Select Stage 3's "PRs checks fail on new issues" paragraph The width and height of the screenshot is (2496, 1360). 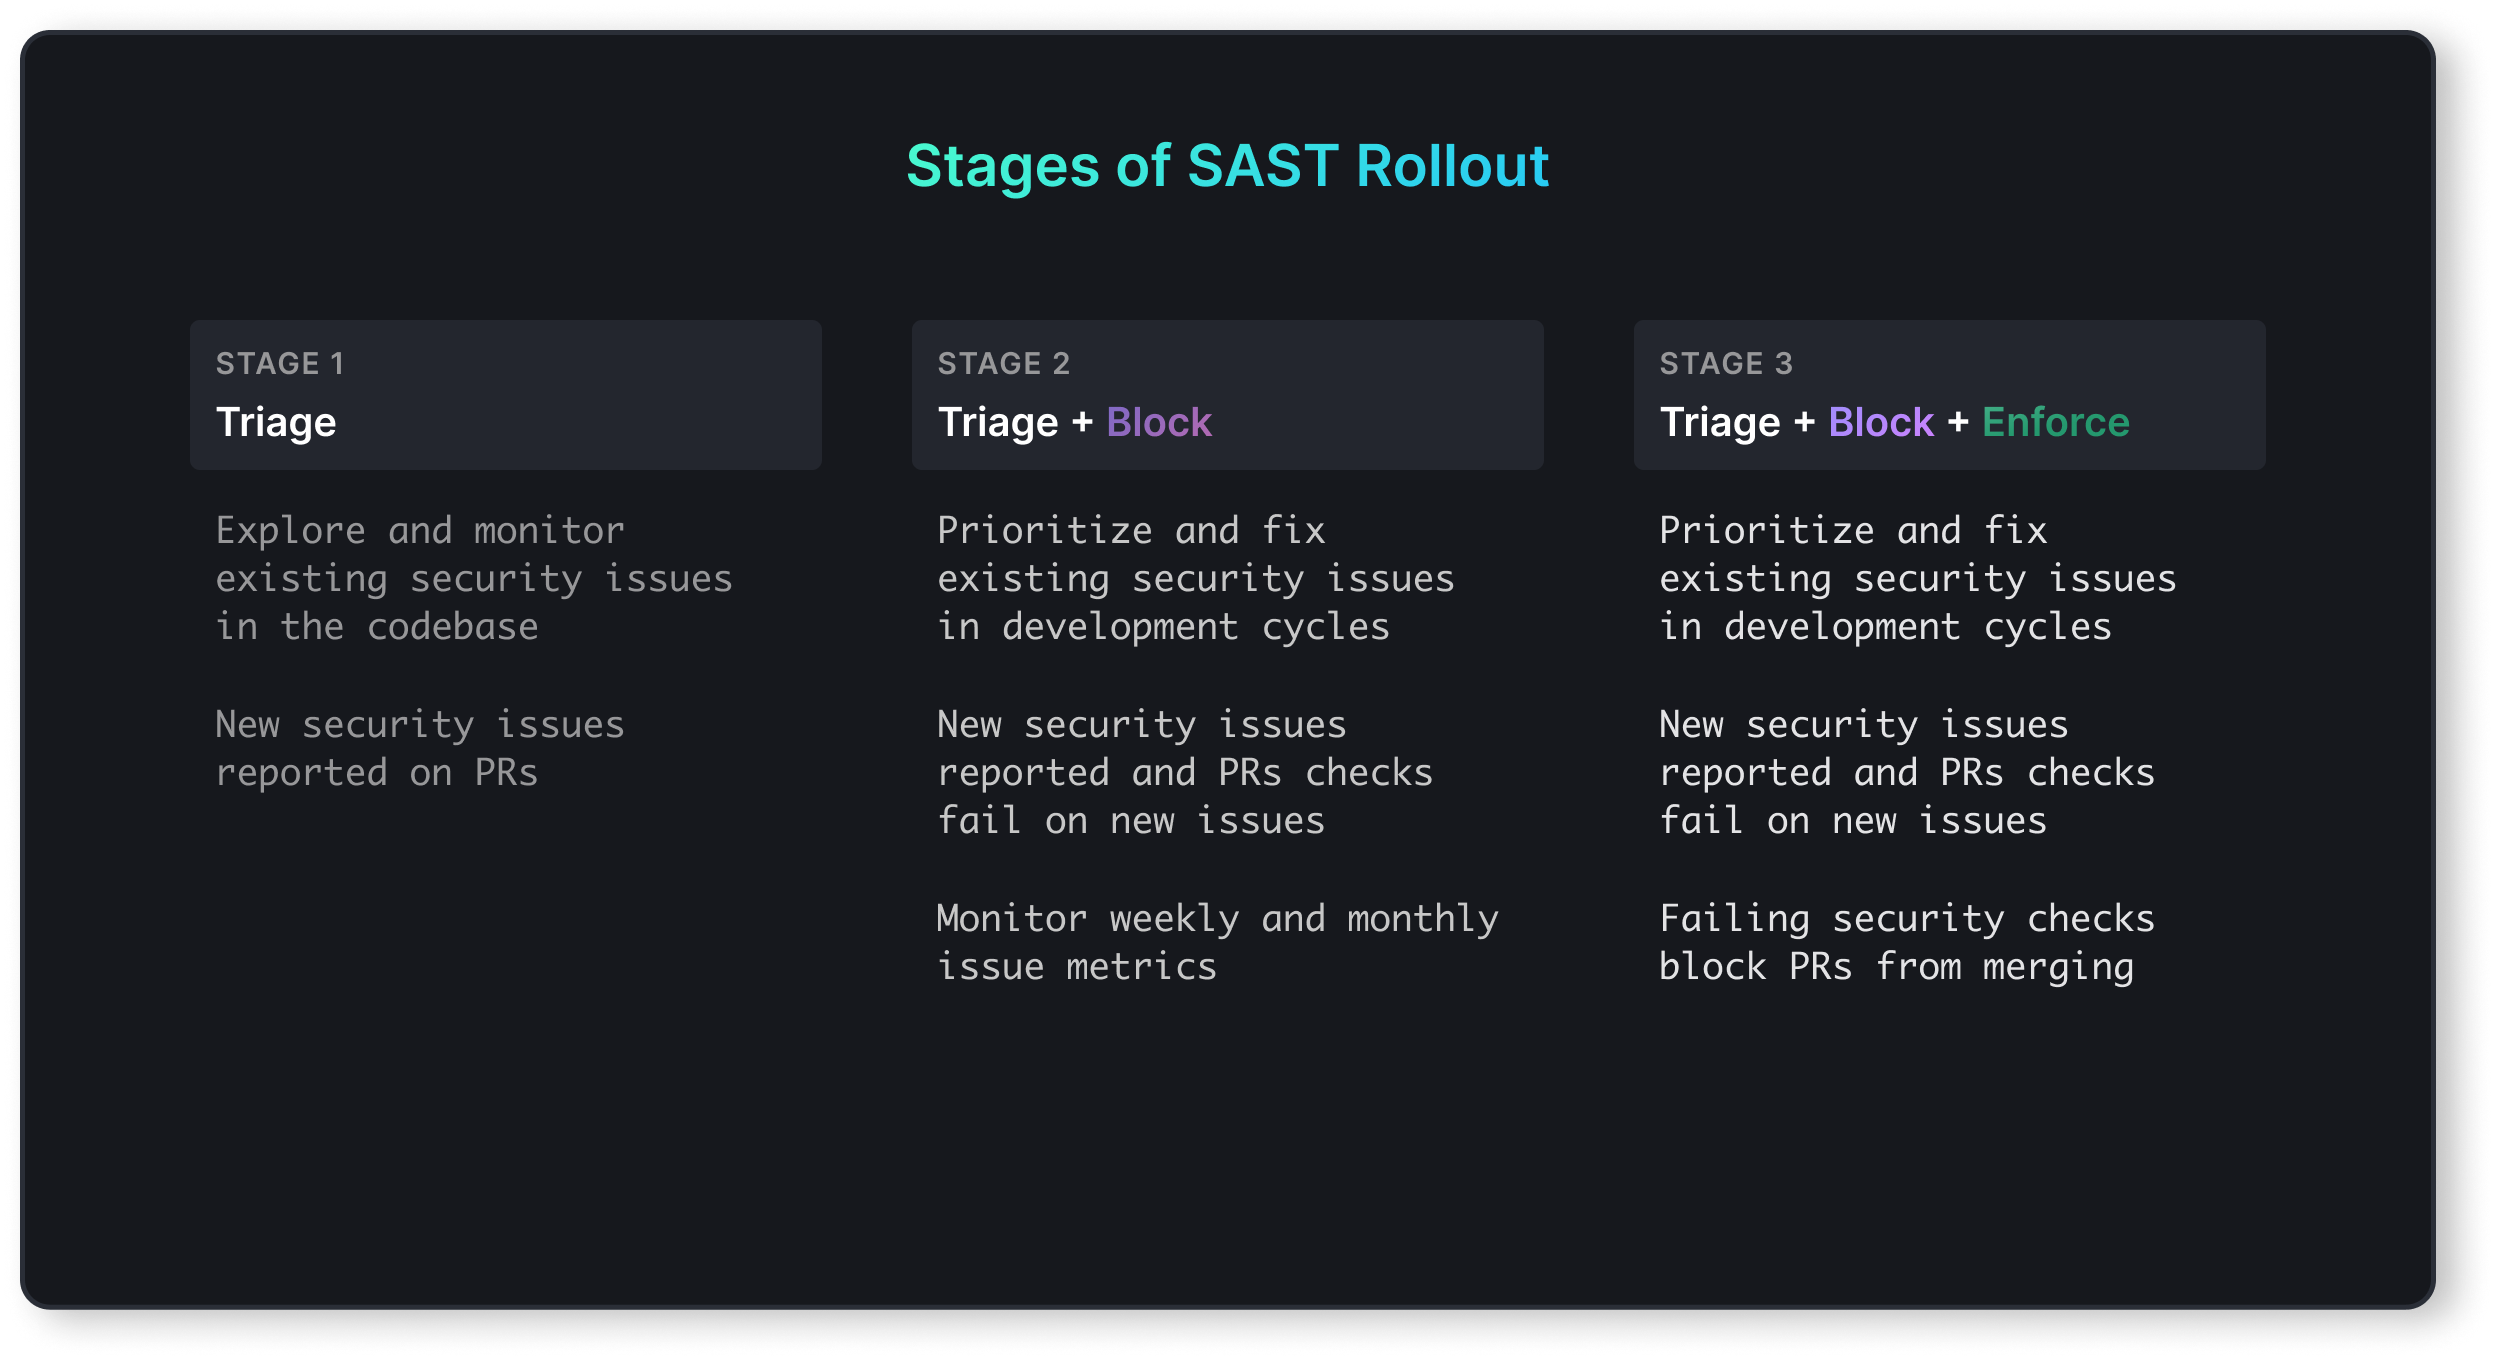(x=1907, y=773)
